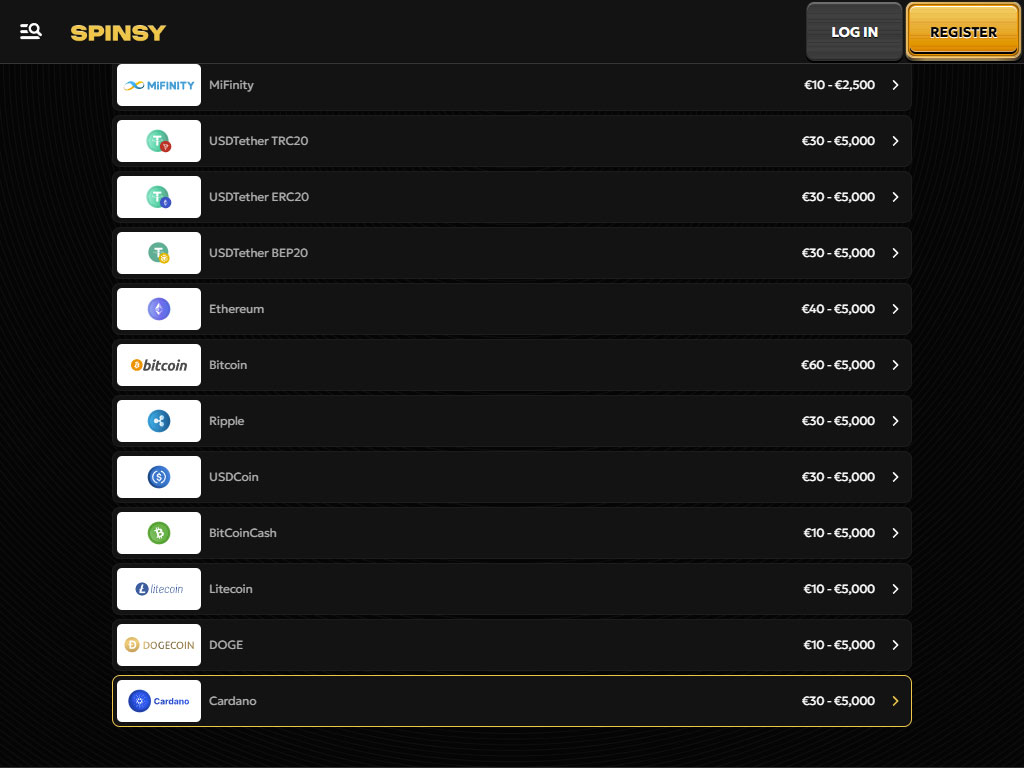This screenshot has height=768, width=1024.
Task: Expand the Ripple row chevron
Action: [895, 421]
